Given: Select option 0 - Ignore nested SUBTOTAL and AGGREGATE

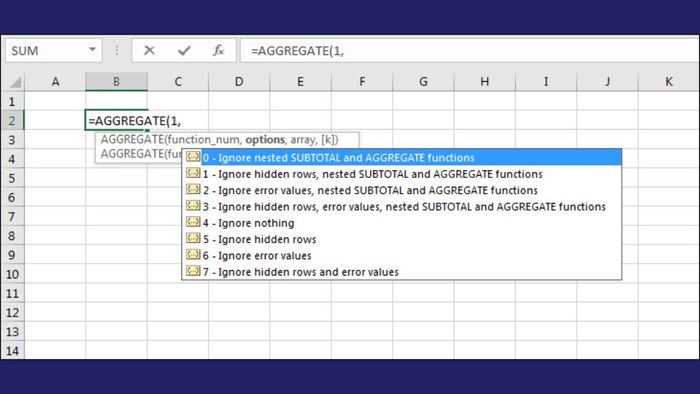Looking at the screenshot, I should 402,158.
